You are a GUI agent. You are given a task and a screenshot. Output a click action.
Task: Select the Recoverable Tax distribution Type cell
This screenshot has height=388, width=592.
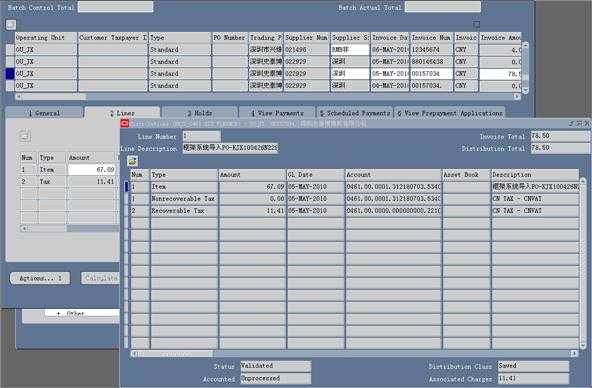point(184,211)
